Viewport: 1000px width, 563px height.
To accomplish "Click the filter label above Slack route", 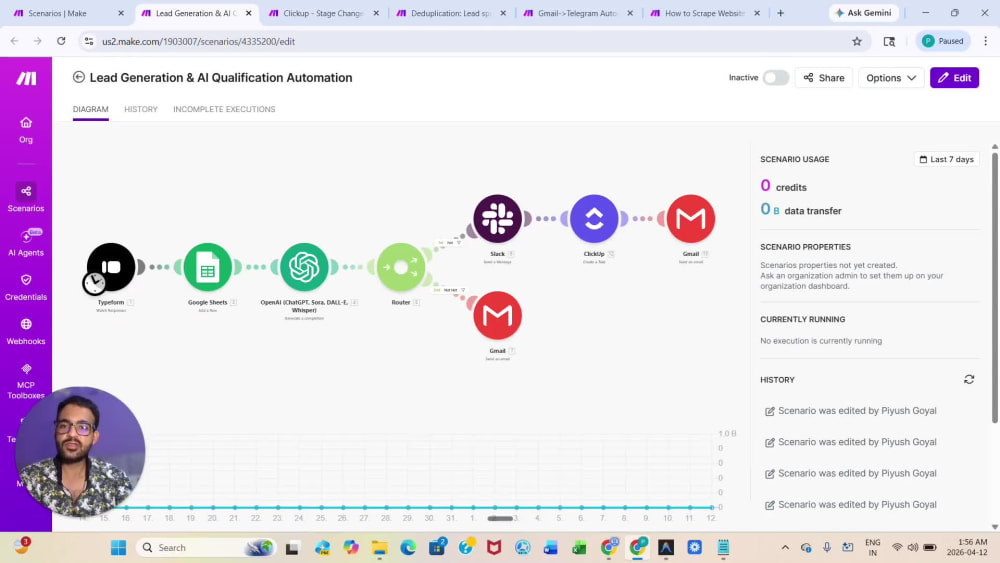I will click(x=450, y=242).
